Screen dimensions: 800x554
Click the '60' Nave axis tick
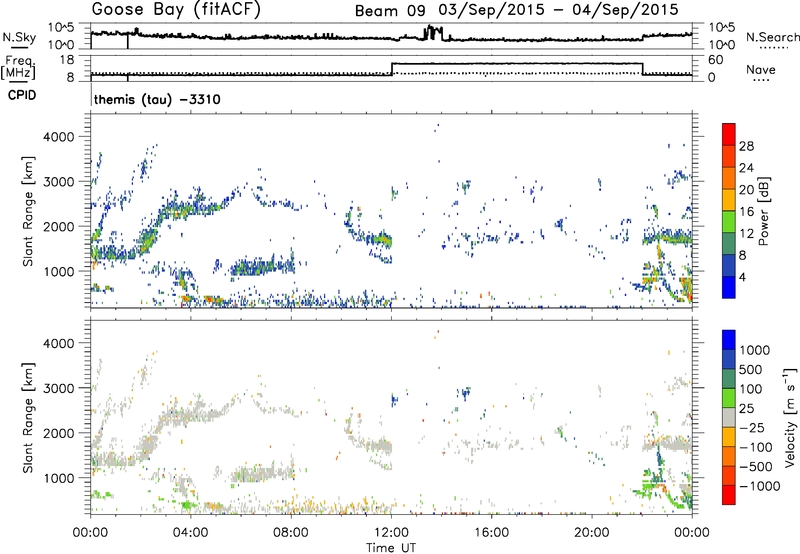716,60
